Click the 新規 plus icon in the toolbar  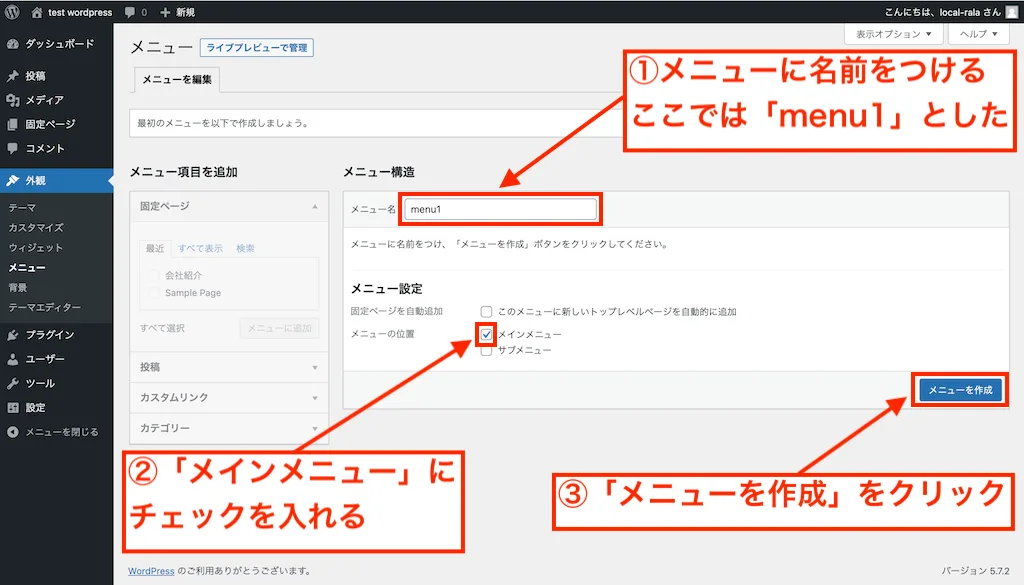point(165,13)
